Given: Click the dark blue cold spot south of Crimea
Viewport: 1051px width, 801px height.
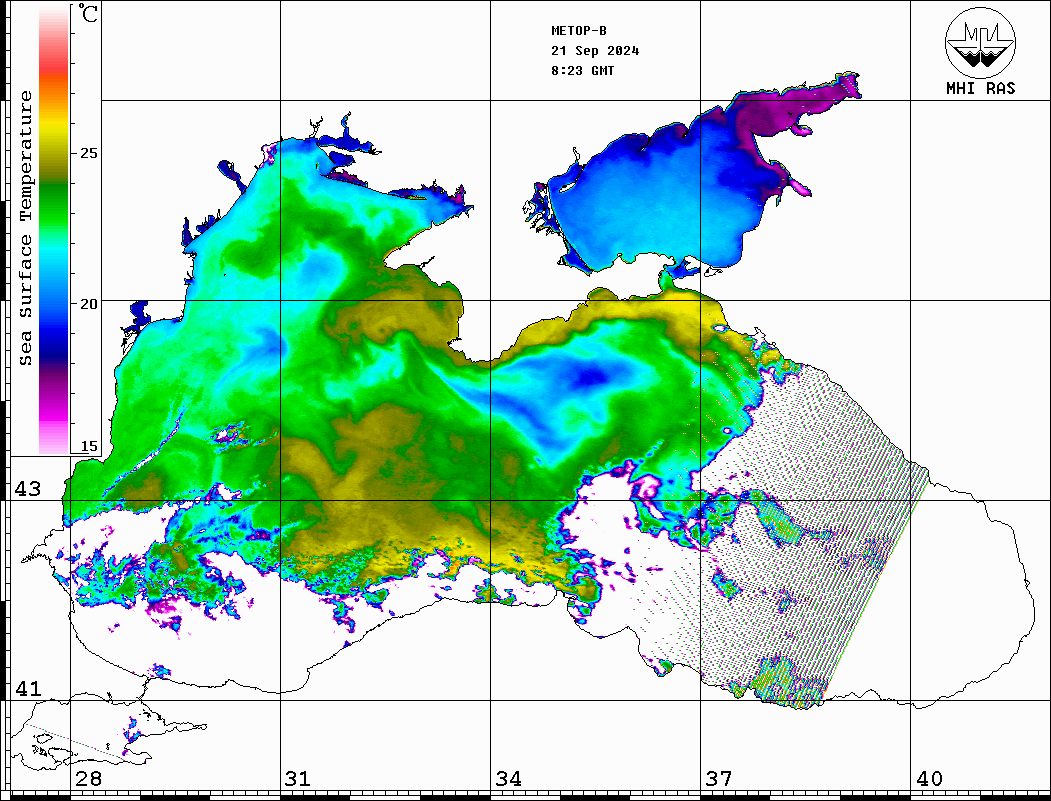Looking at the screenshot, I should click(x=591, y=377).
